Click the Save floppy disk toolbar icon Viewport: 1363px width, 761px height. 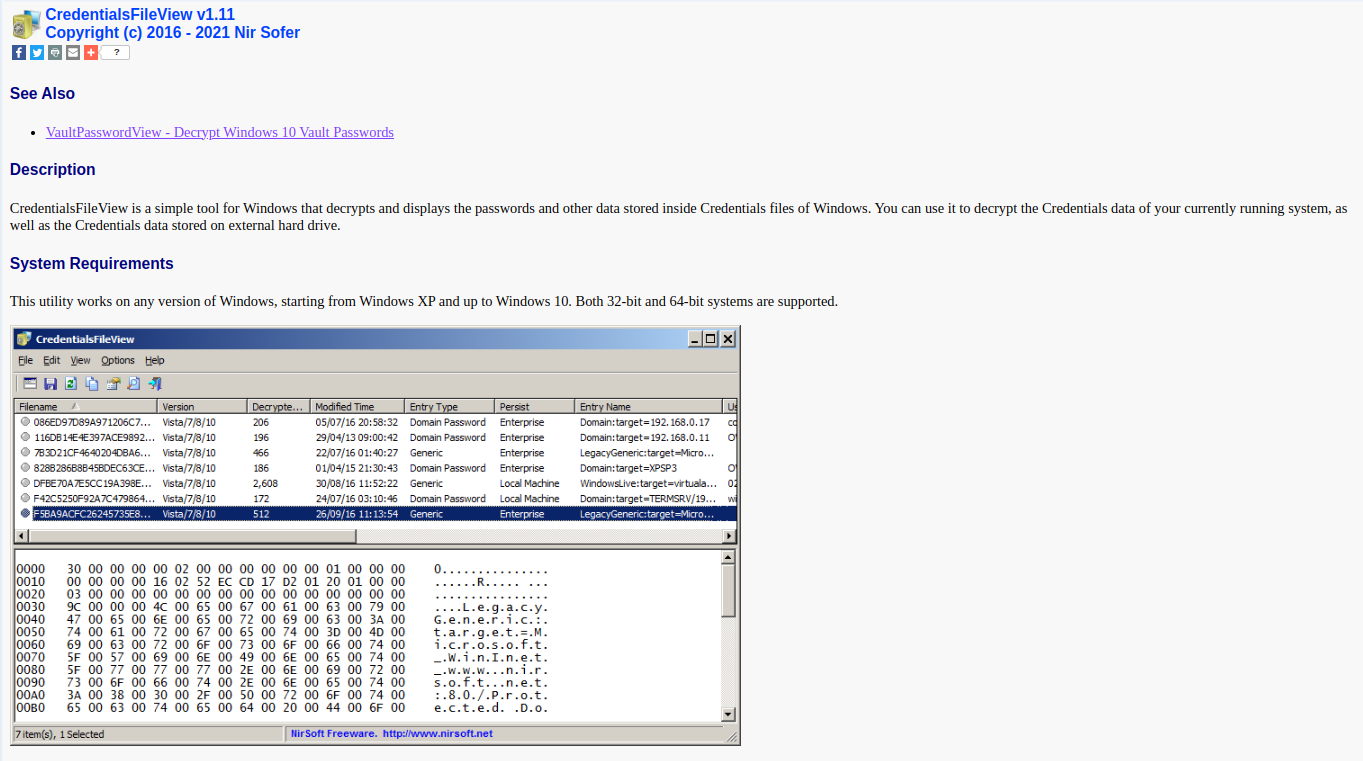tap(50, 383)
